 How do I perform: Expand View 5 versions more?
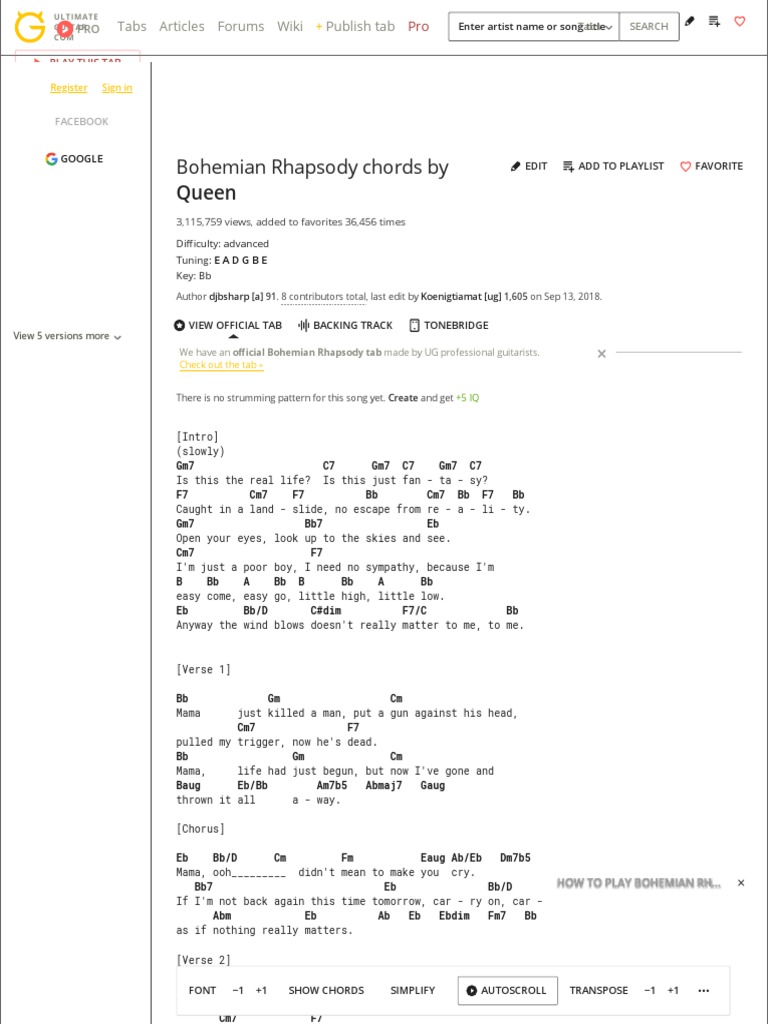(x=67, y=336)
